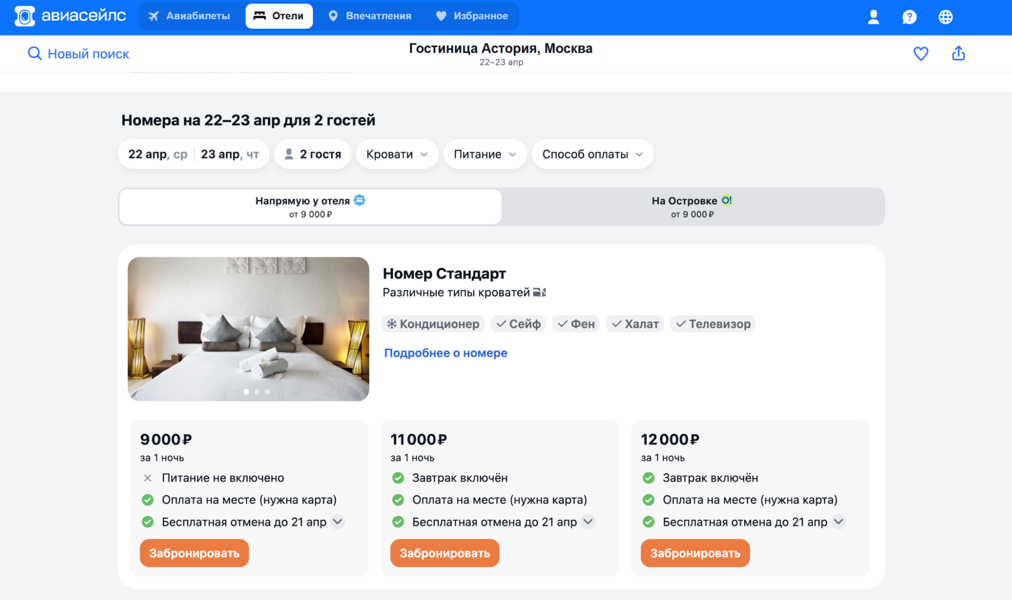The width and height of the screenshot is (1012, 600).
Task: Open the Впечатления tab
Action: click(x=369, y=16)
